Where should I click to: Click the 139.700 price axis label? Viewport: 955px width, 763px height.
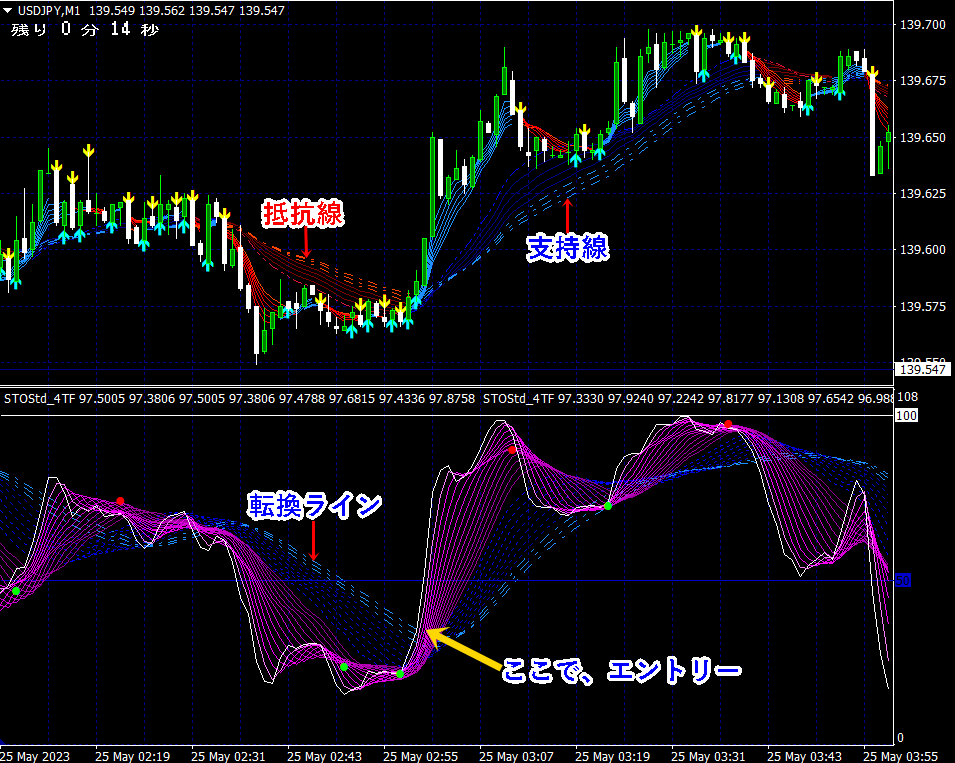(923, 24)
